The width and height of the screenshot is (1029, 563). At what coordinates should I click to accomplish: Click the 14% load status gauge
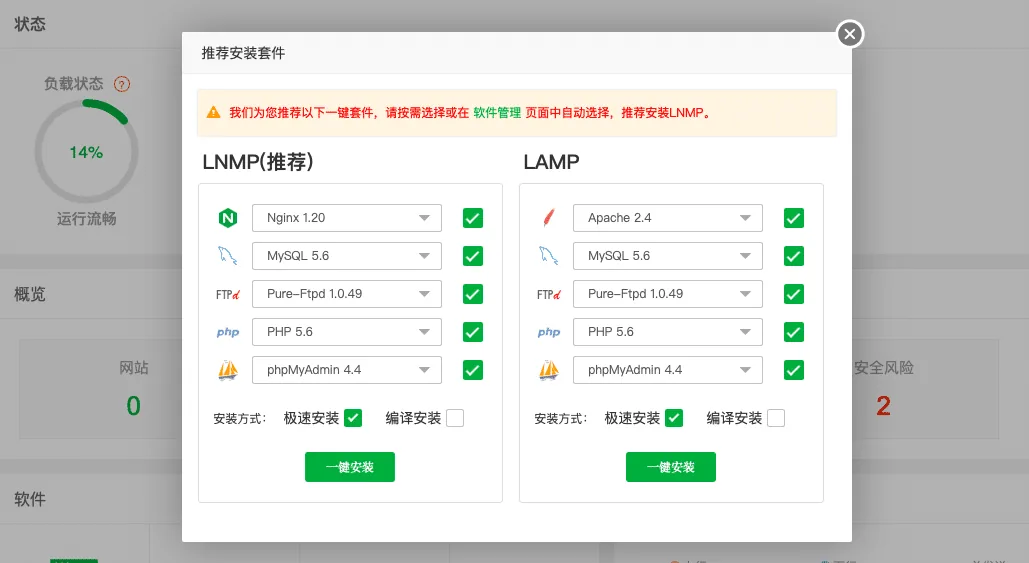pos(87,152)
